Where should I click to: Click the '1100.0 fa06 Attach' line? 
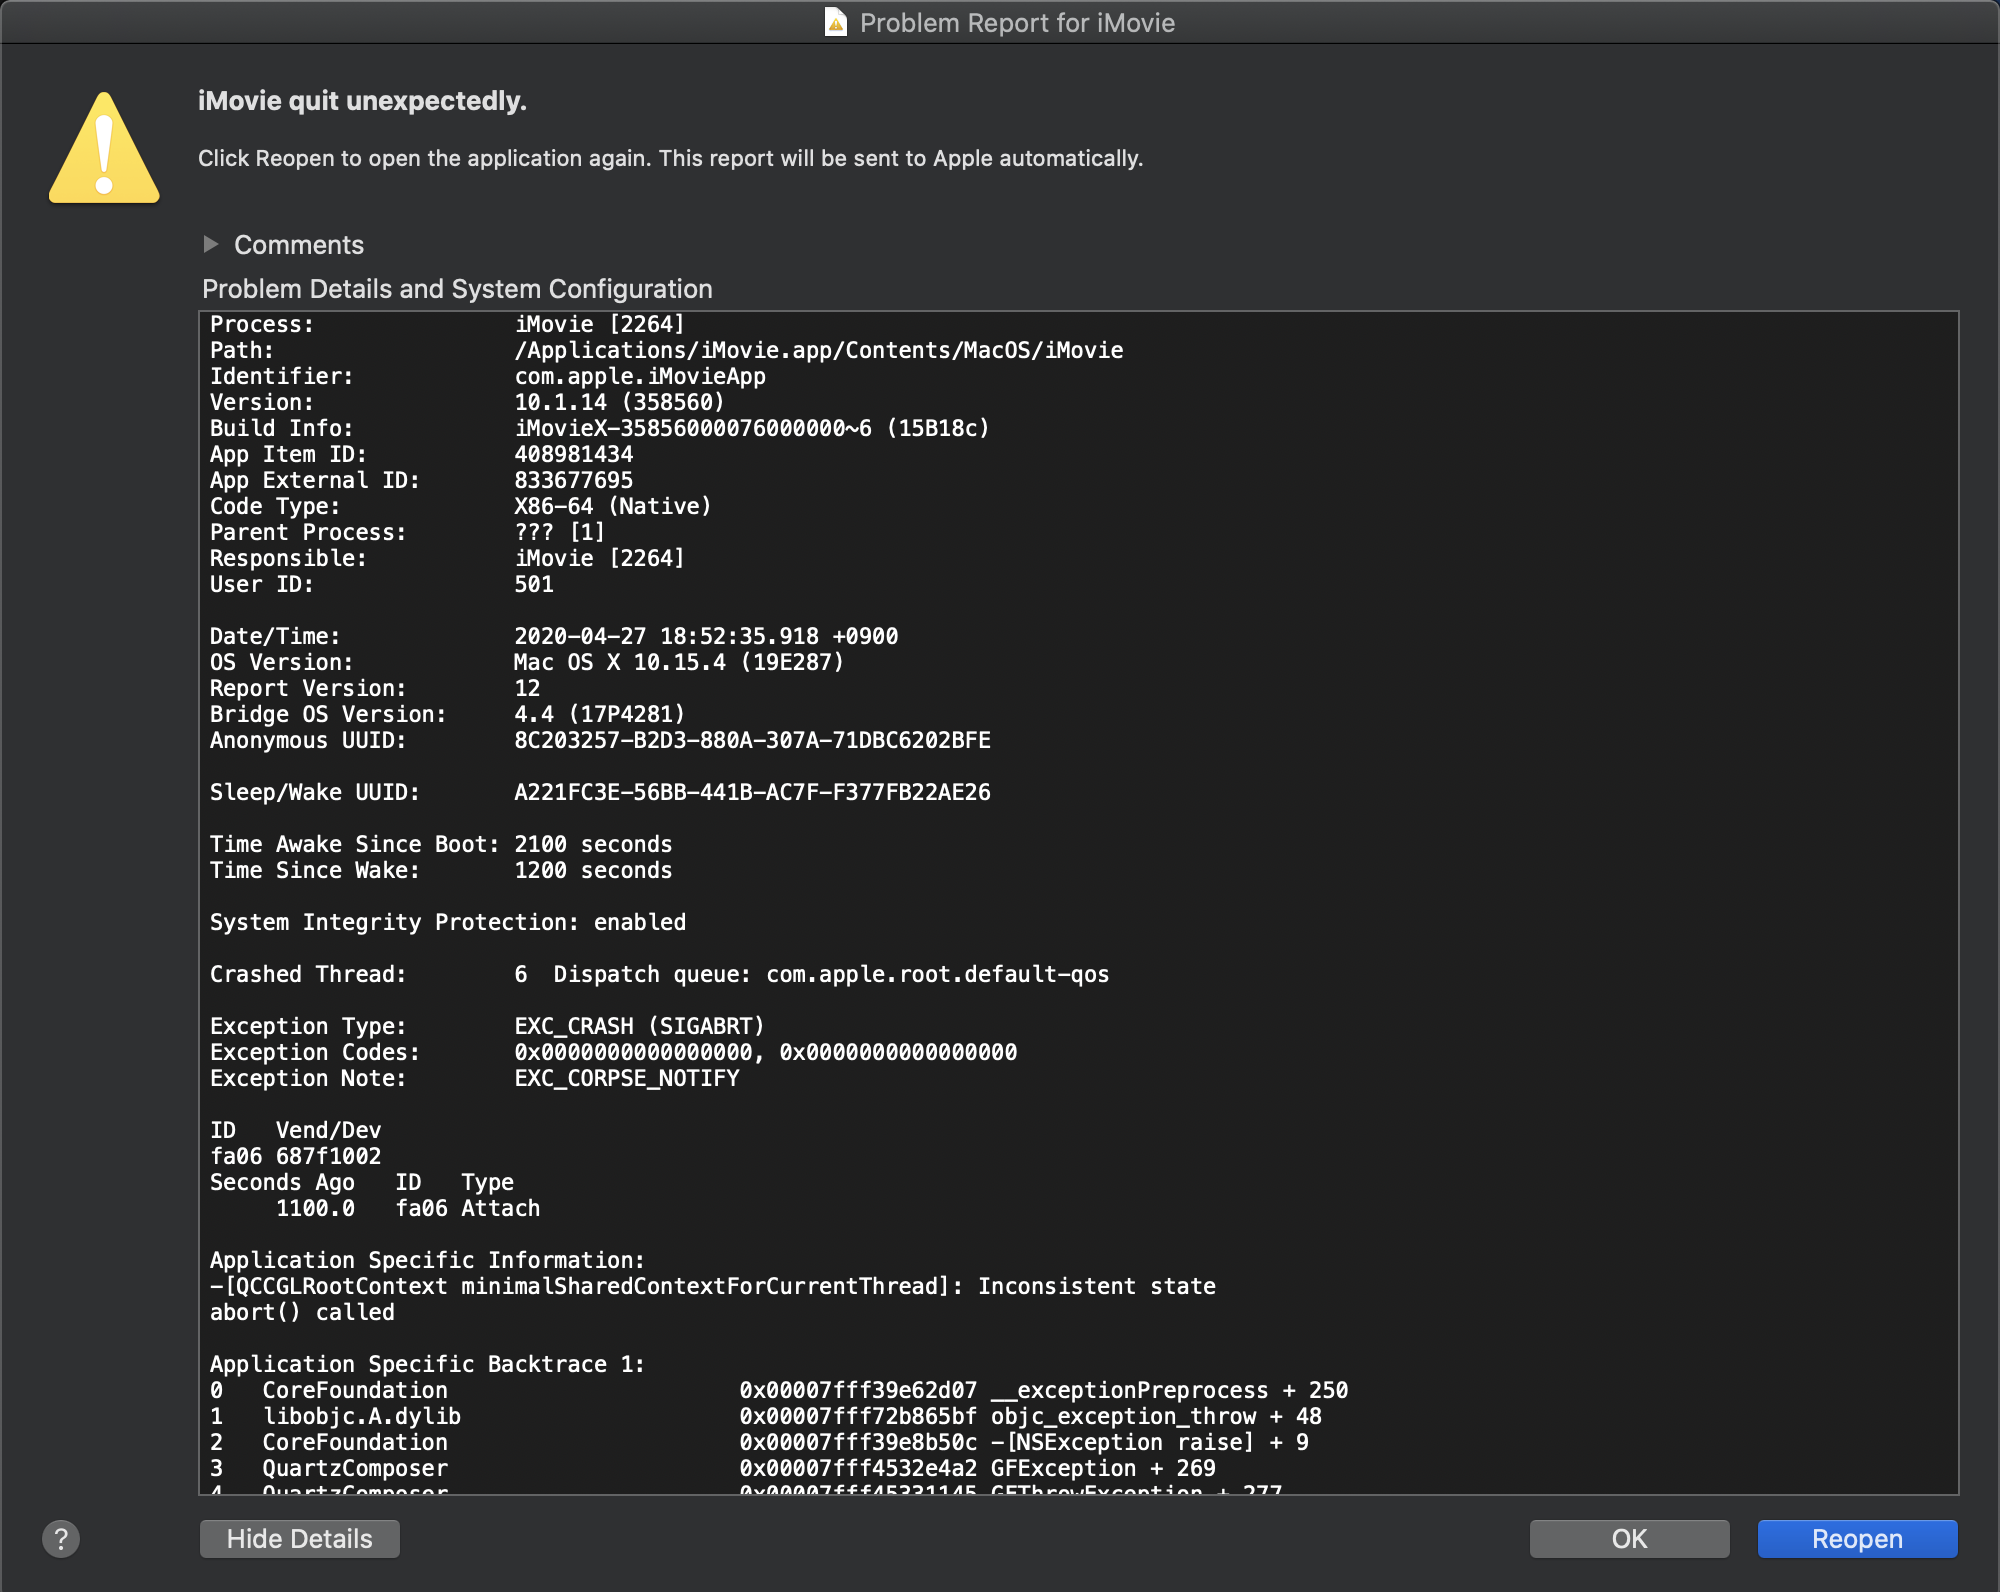point(408,1208)
